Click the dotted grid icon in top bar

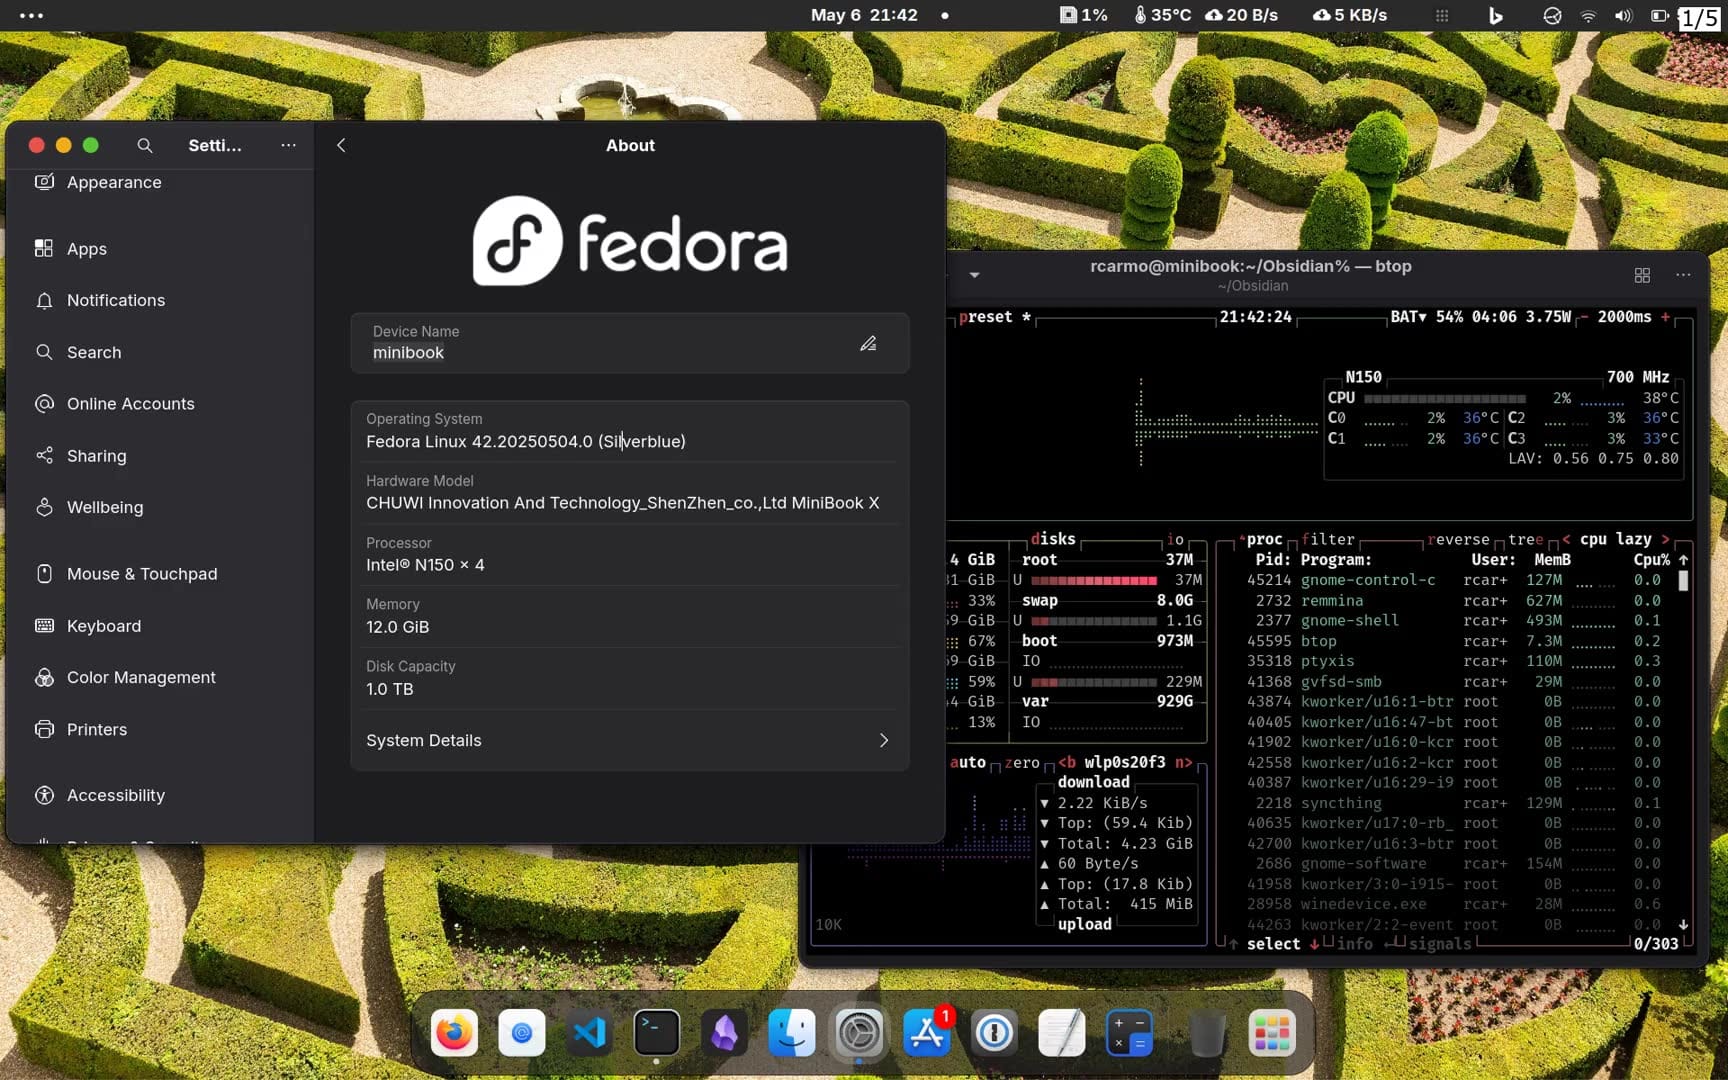1442,15
